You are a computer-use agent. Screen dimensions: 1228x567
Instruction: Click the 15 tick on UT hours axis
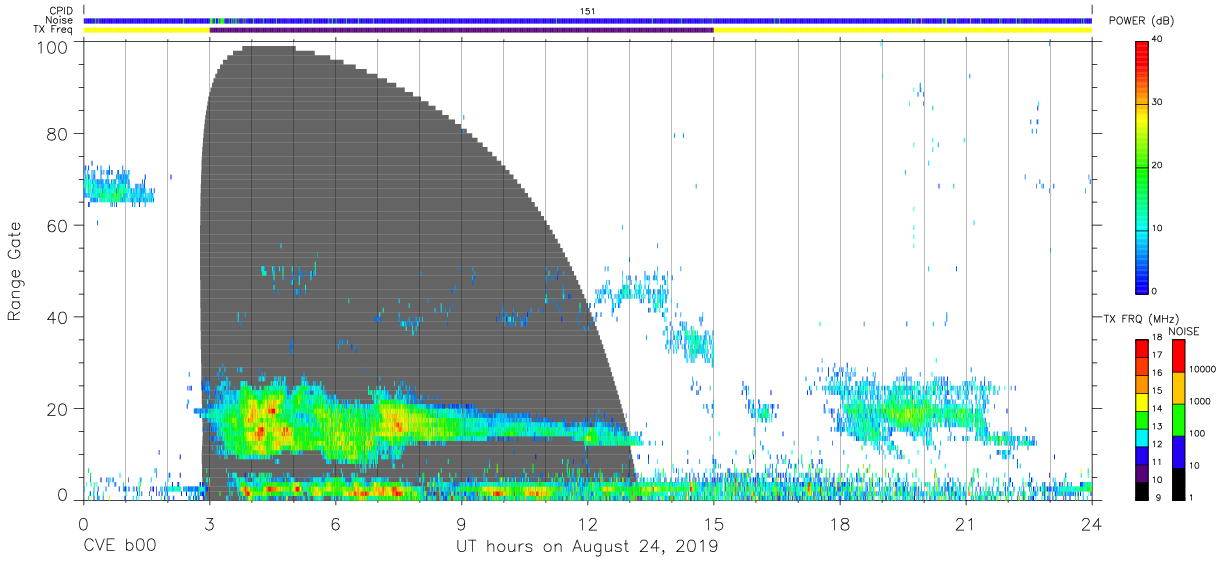(714, 523)
